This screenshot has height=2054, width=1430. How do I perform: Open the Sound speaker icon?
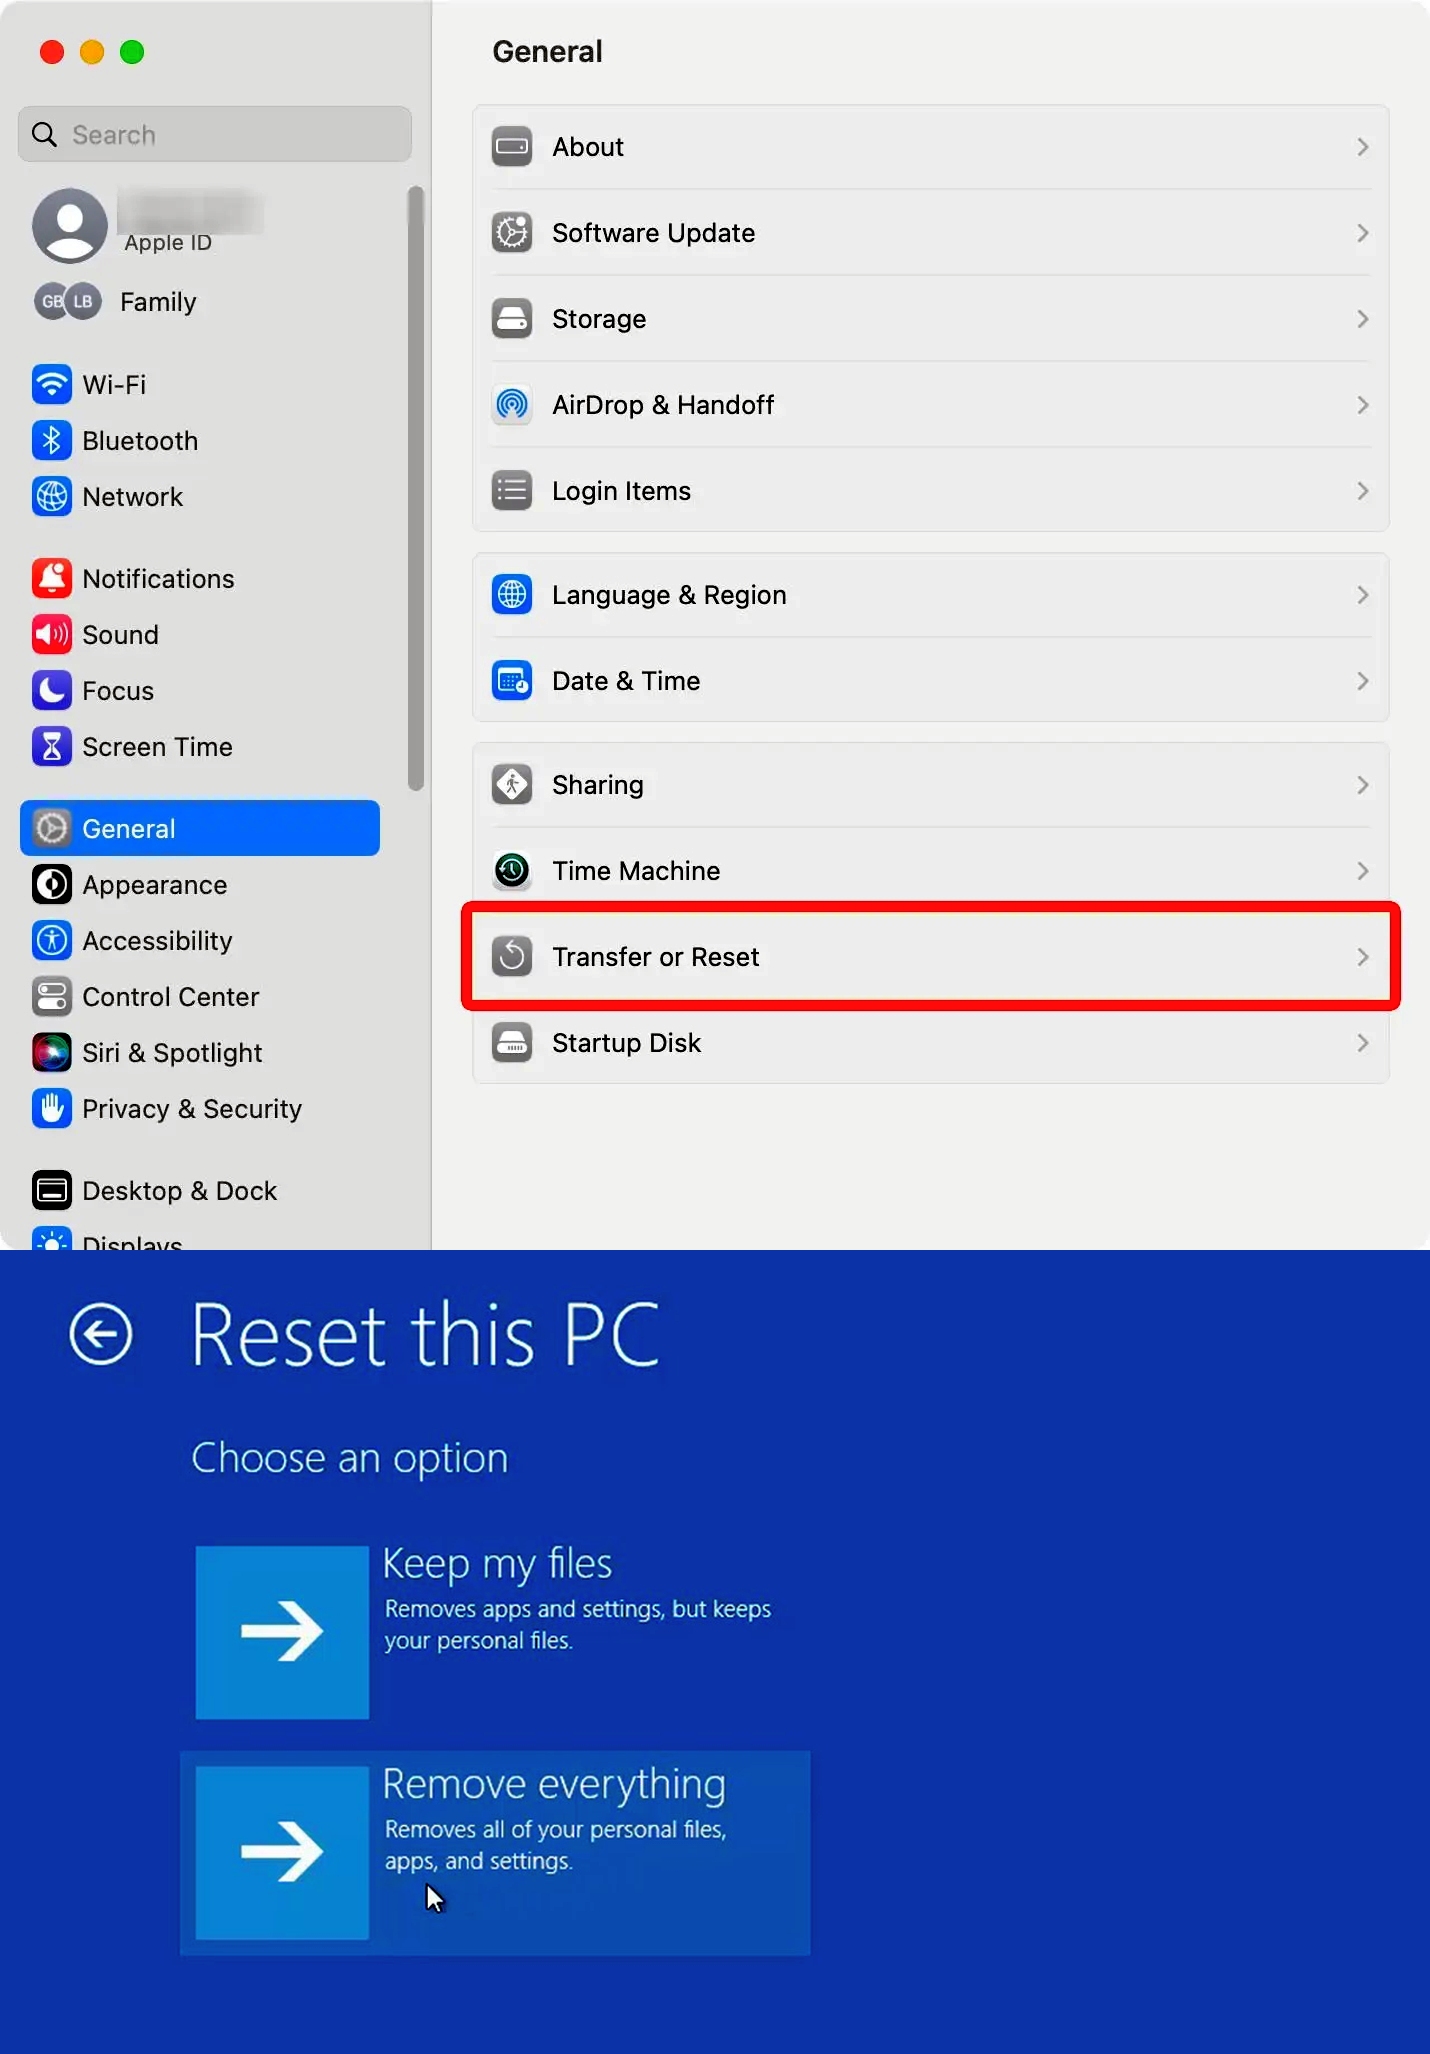pos(52,634)
